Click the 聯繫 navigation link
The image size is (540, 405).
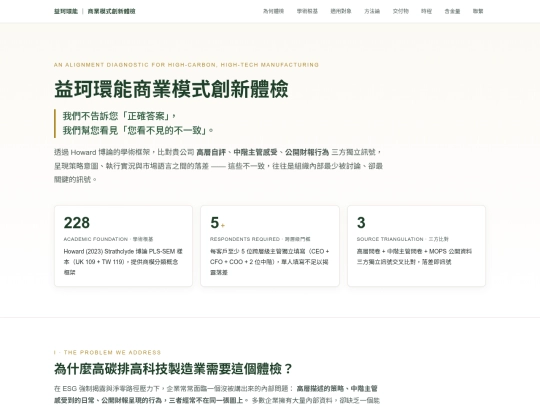coord(478,11)
